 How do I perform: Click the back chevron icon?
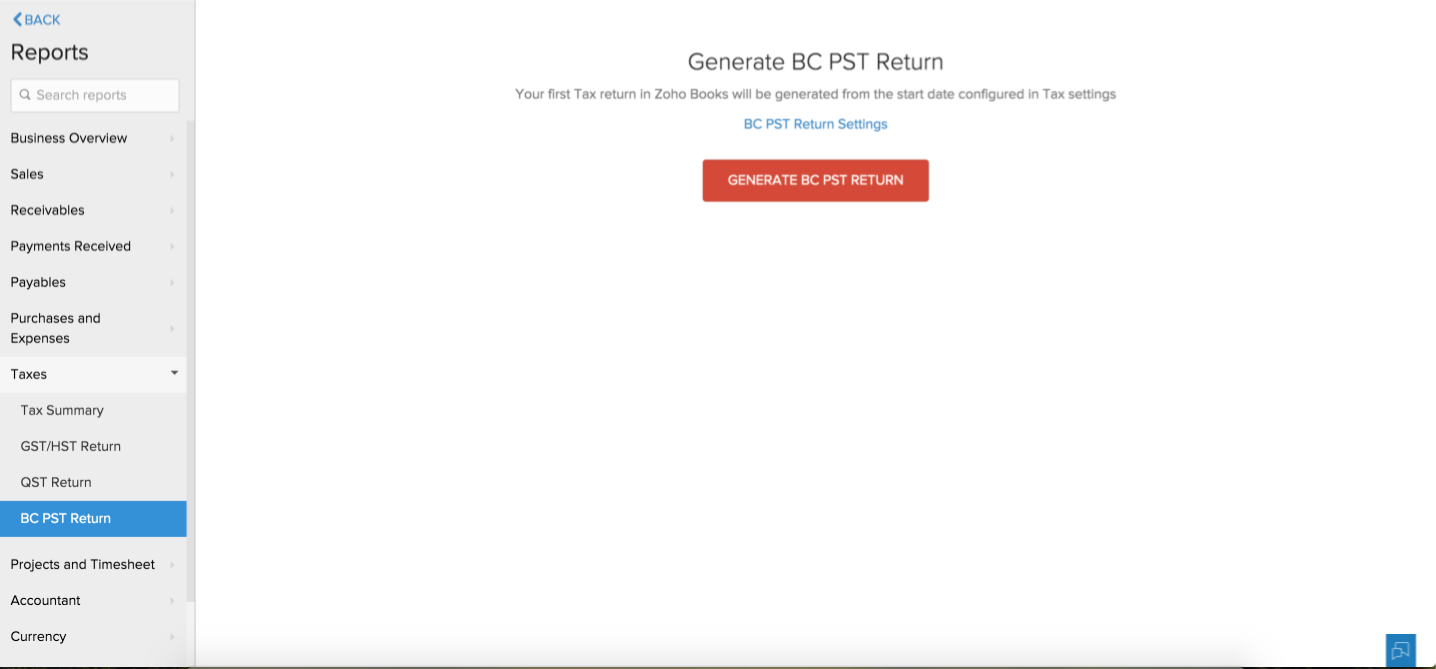tap(17, 20)
